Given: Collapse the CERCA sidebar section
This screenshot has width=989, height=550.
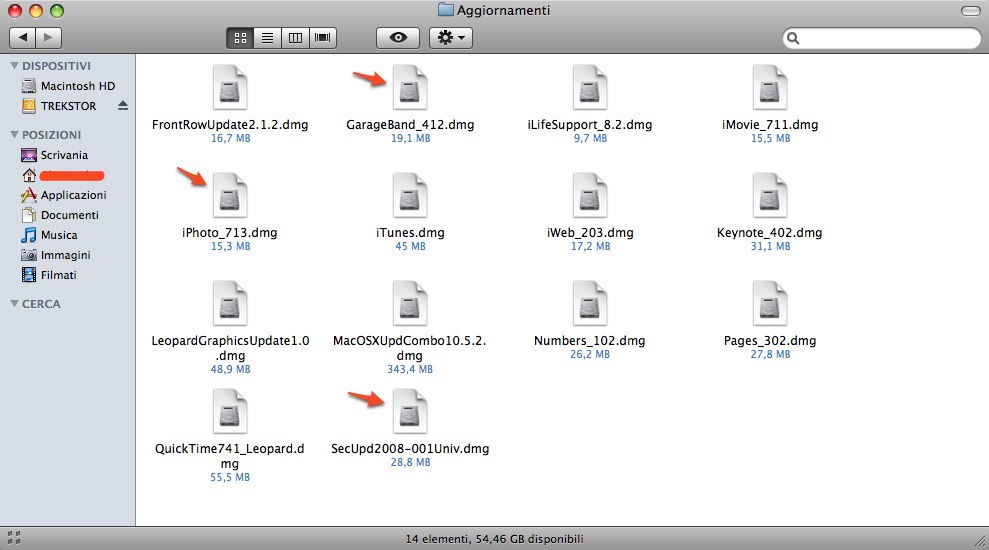Looking at the screenshot, I should click(15, 303).
